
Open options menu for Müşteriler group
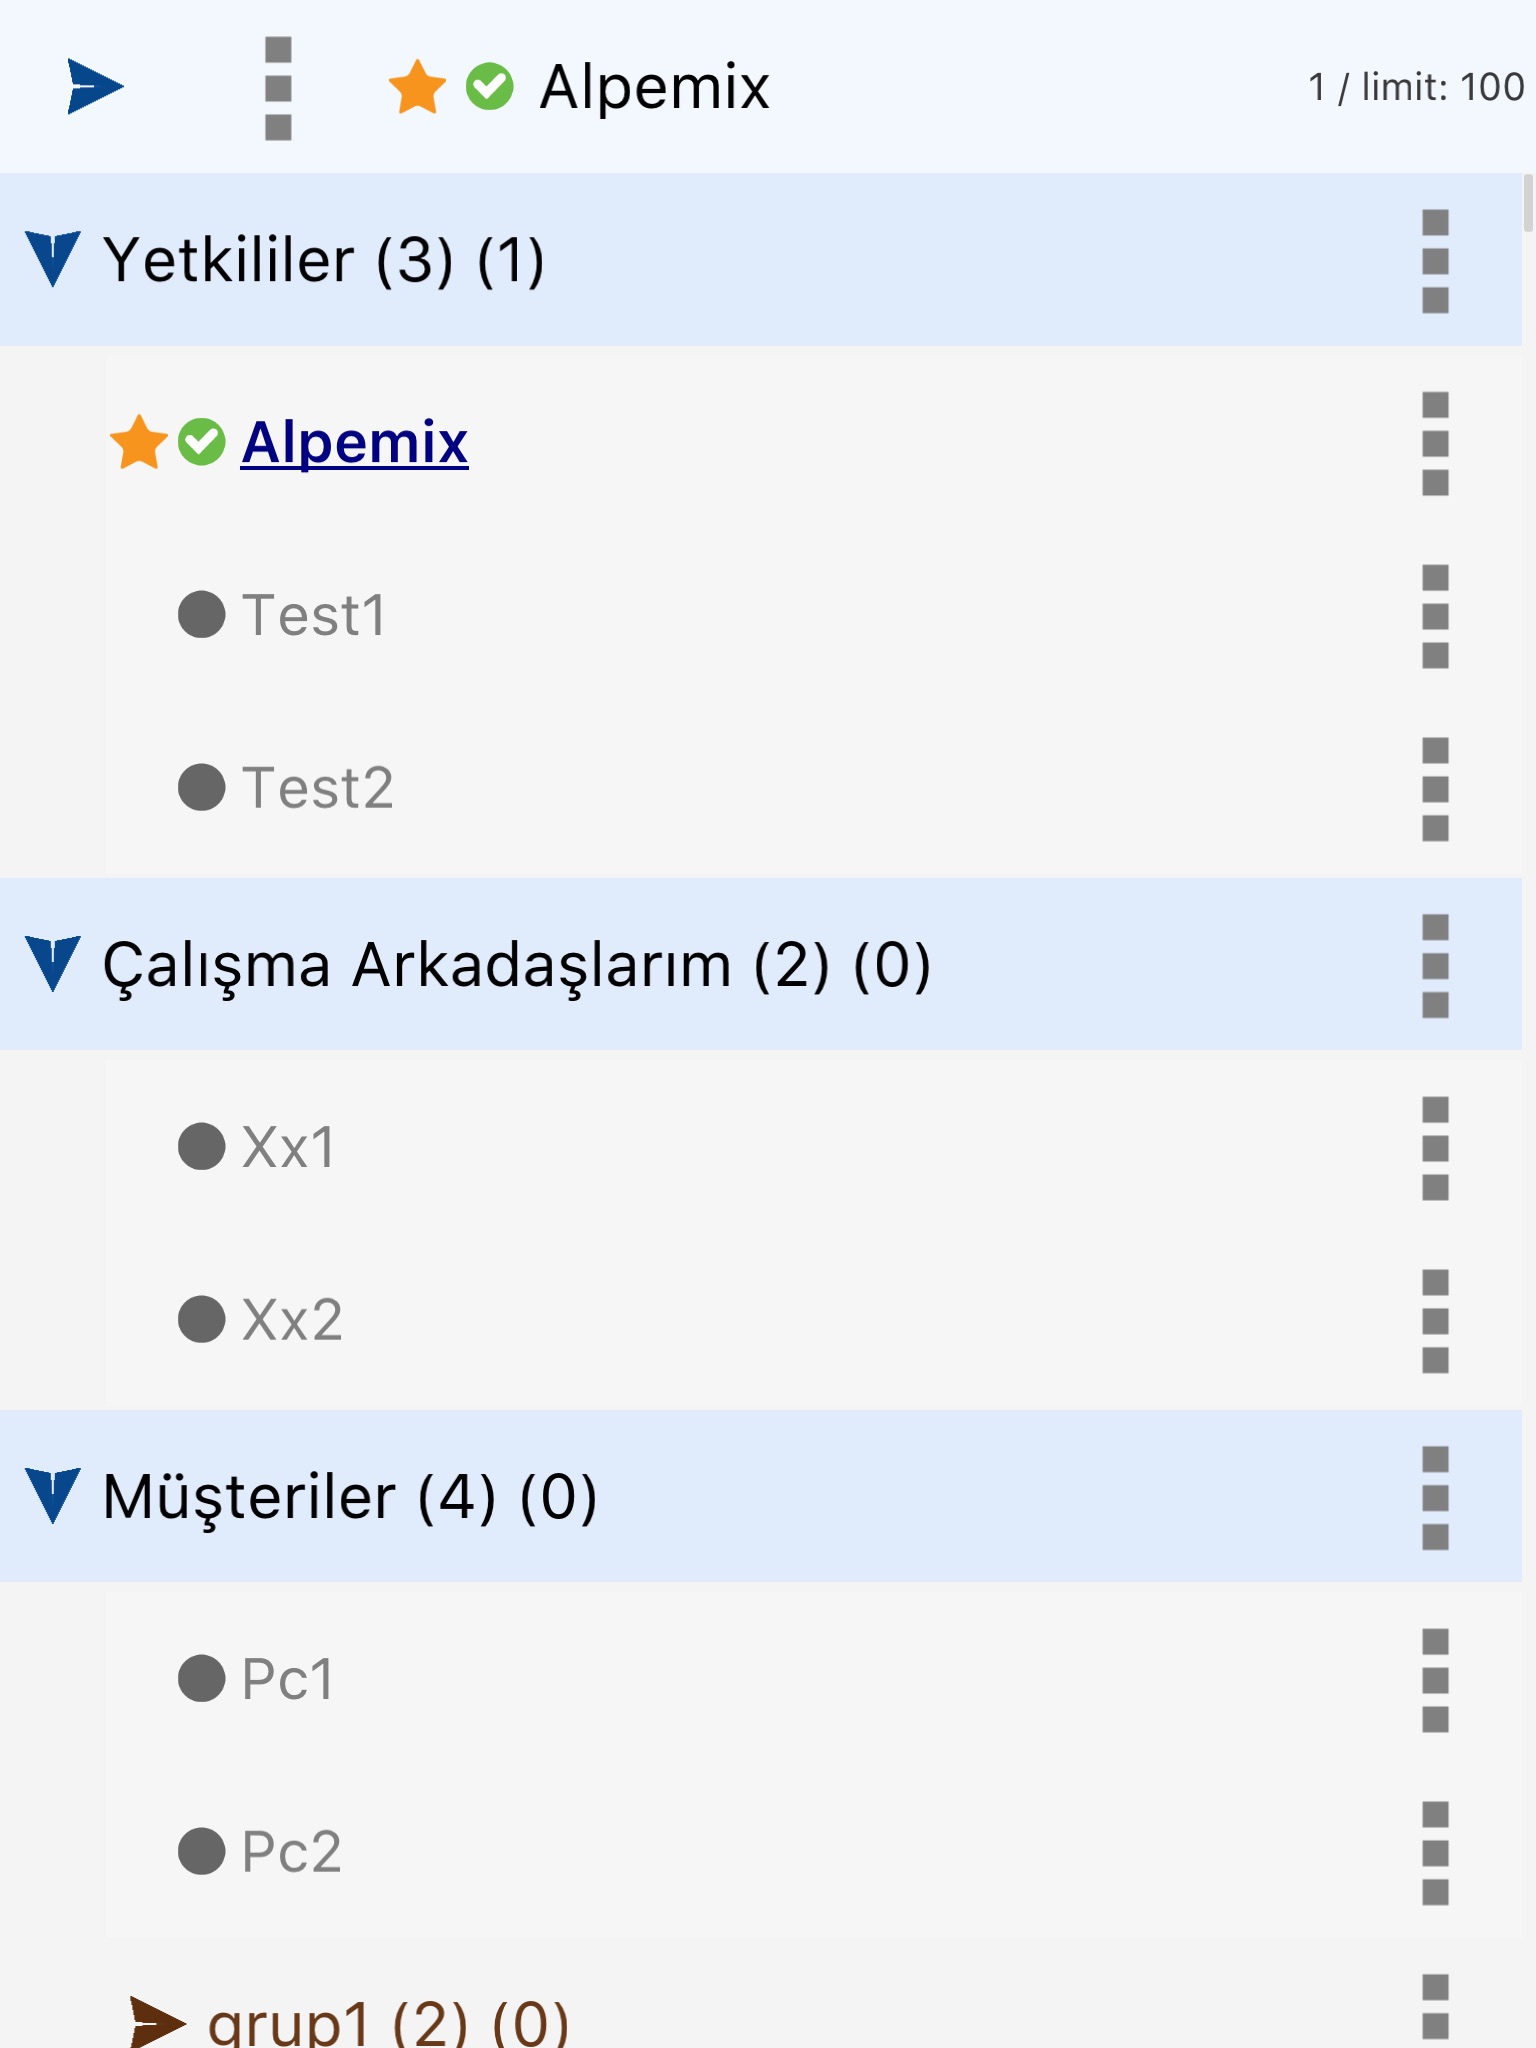point(1435,1497)
